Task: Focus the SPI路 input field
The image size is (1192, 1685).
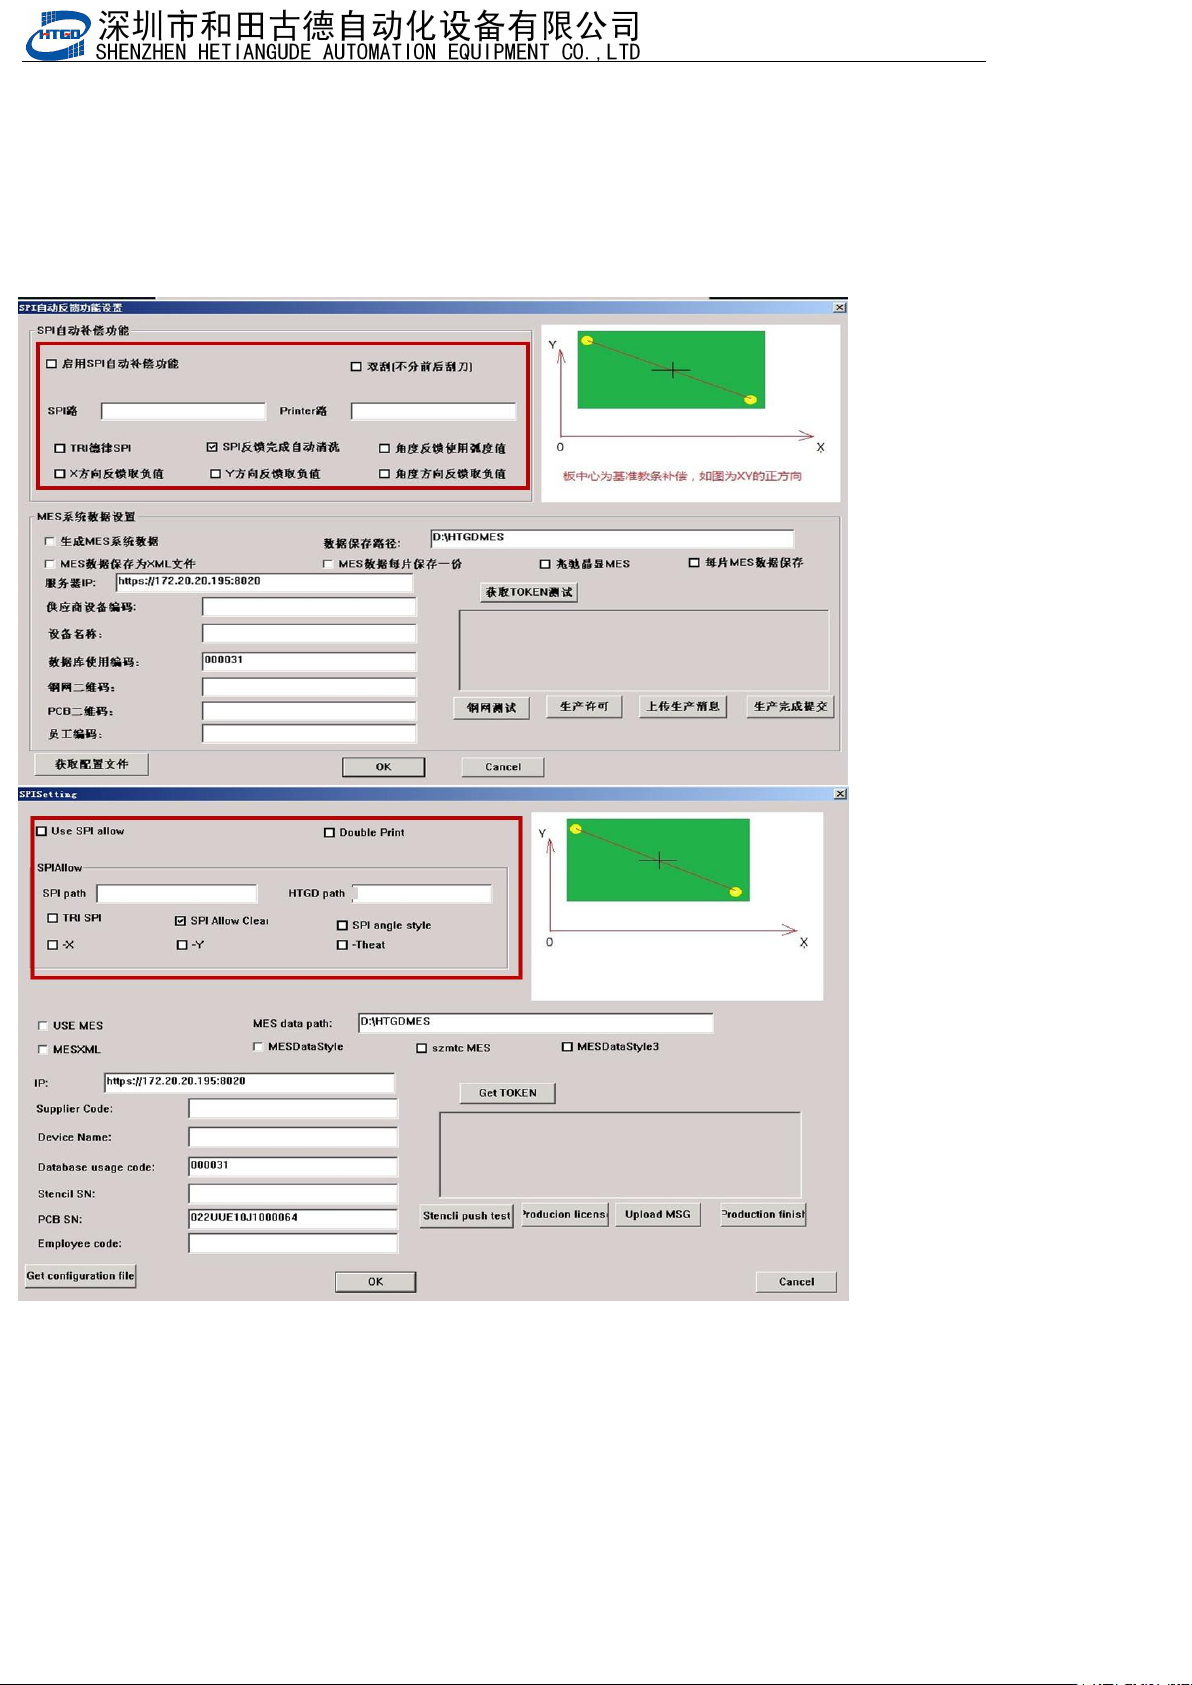Action: [x=184, y=411]
